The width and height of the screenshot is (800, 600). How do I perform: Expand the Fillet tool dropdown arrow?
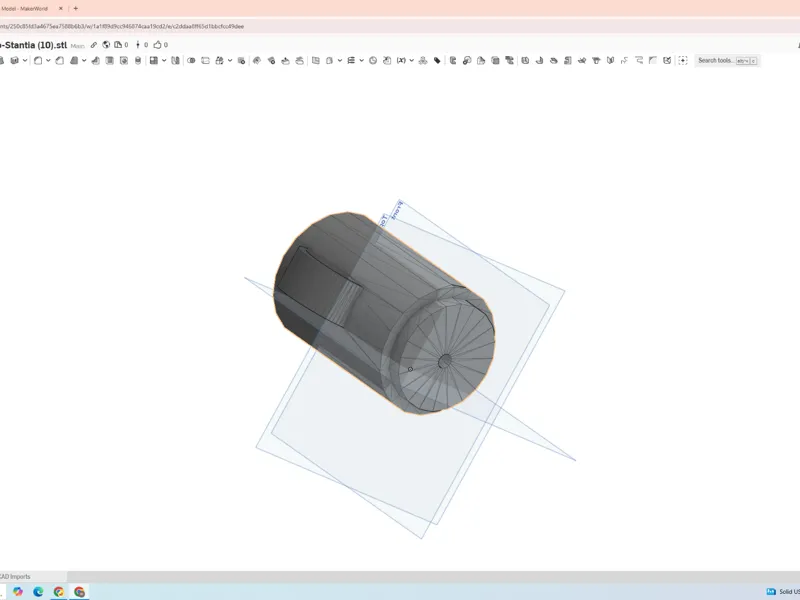(48, 60)
